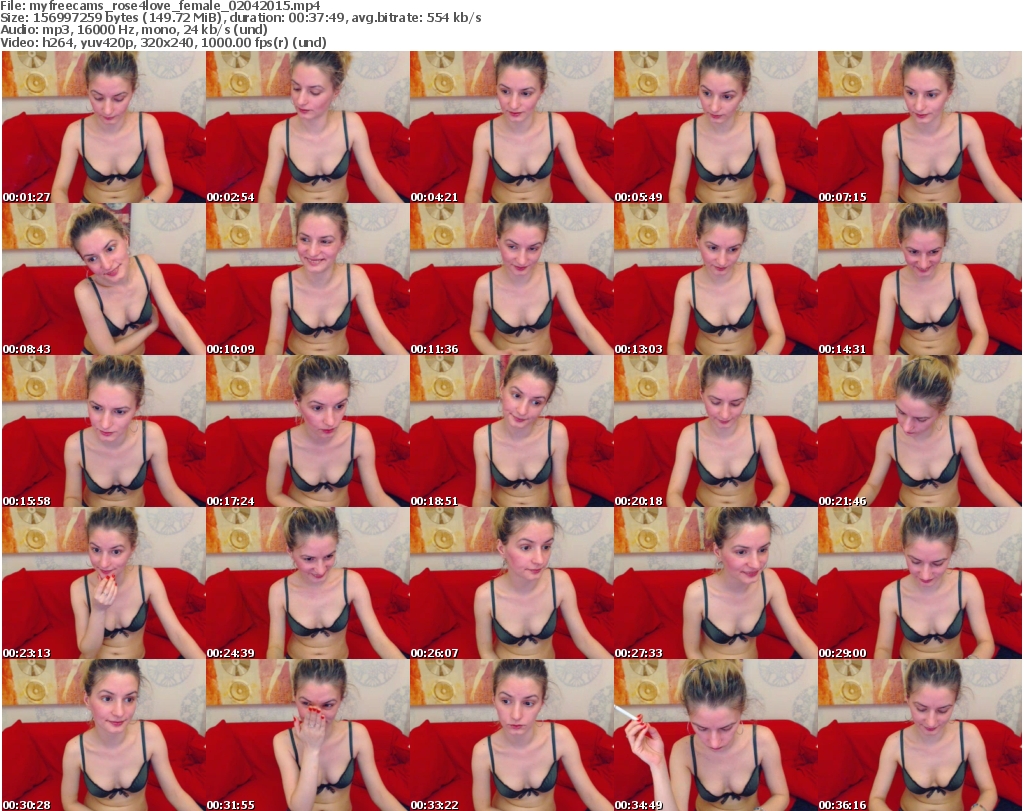
Task: Click the Size and duration info line
Action: pyautogui.click(x=241, y=18)
